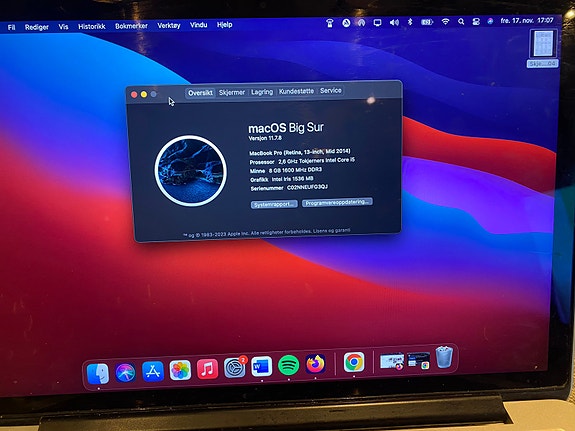Open Spotify from the Dock
575x431 pixels.
288,365
